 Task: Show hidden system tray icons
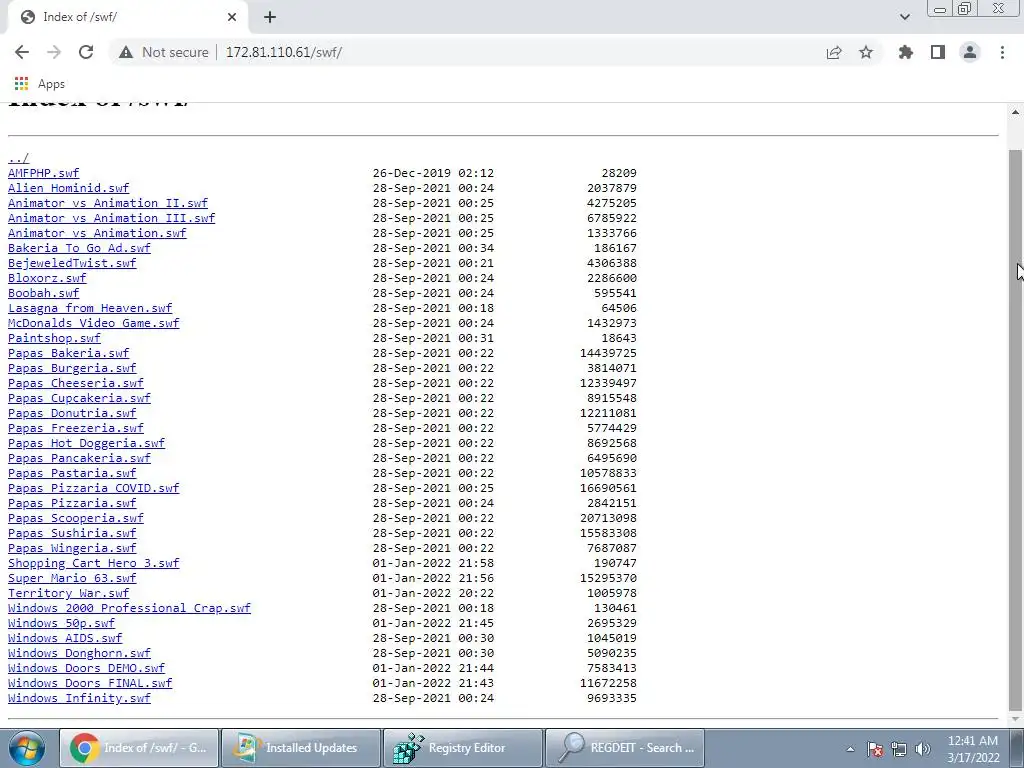pos(850,749)
